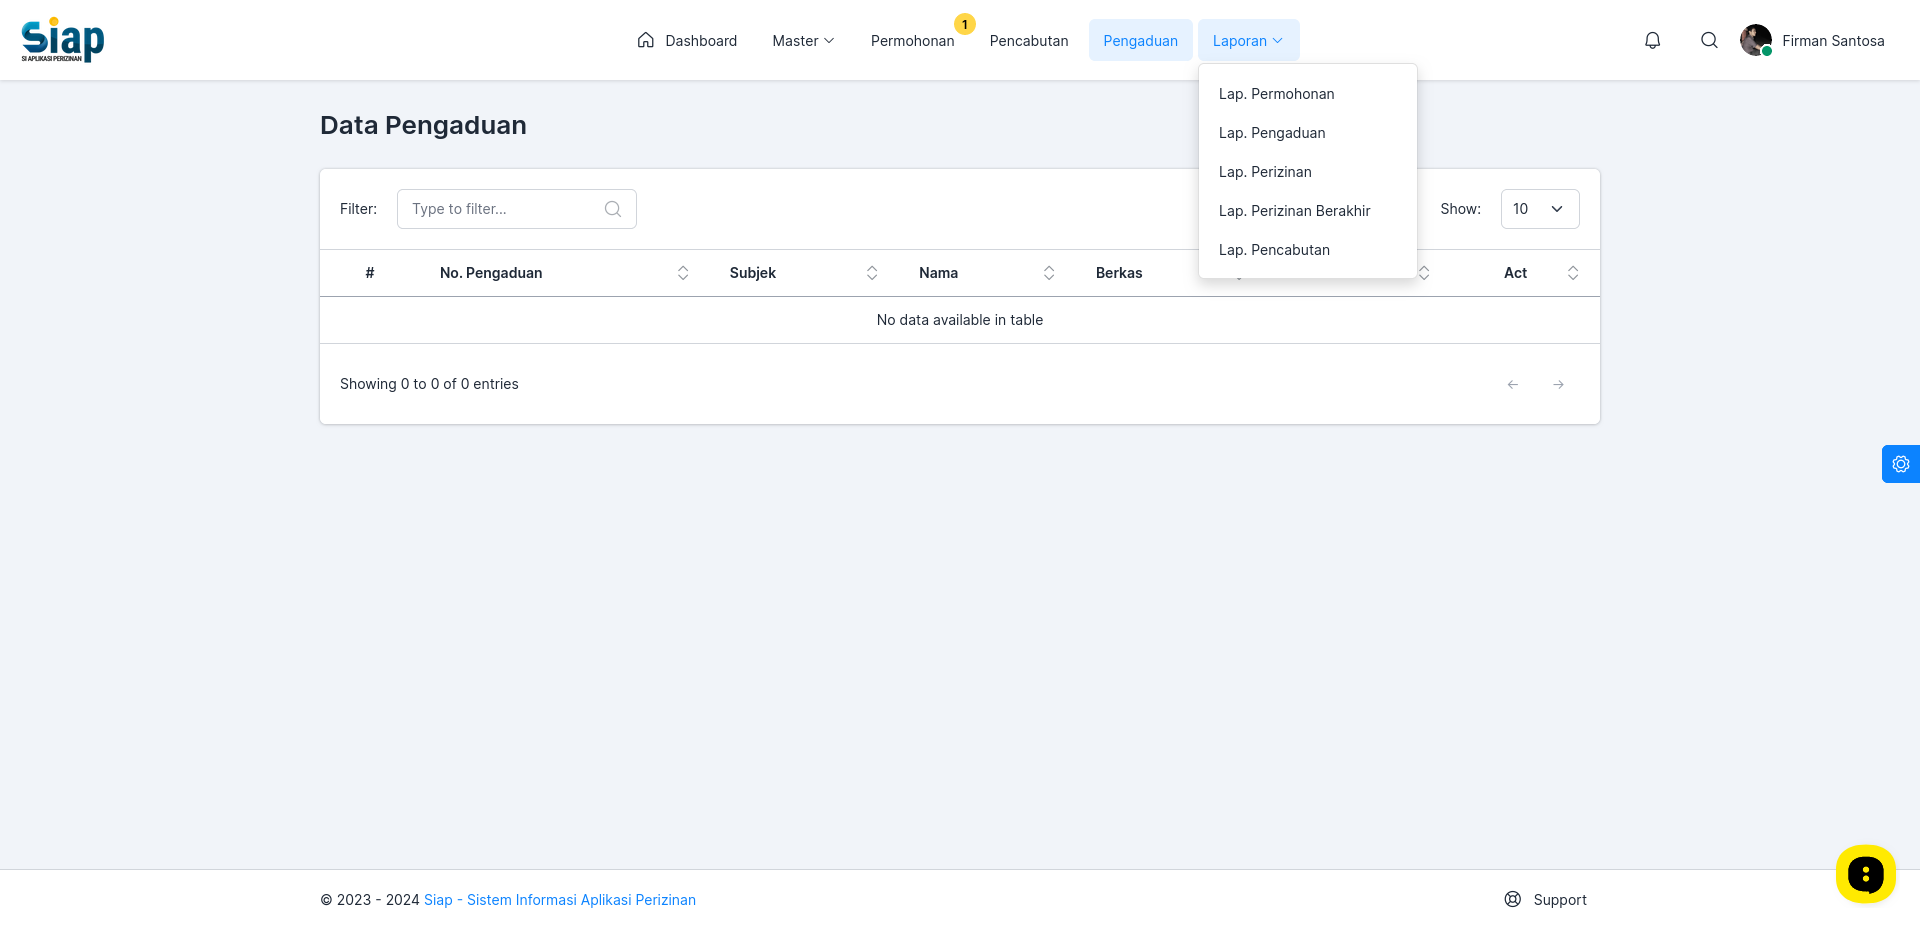Collapse the Laporan dropdown menu
The height and width of the screenshot is (928, 1920).
(1248, 40)
